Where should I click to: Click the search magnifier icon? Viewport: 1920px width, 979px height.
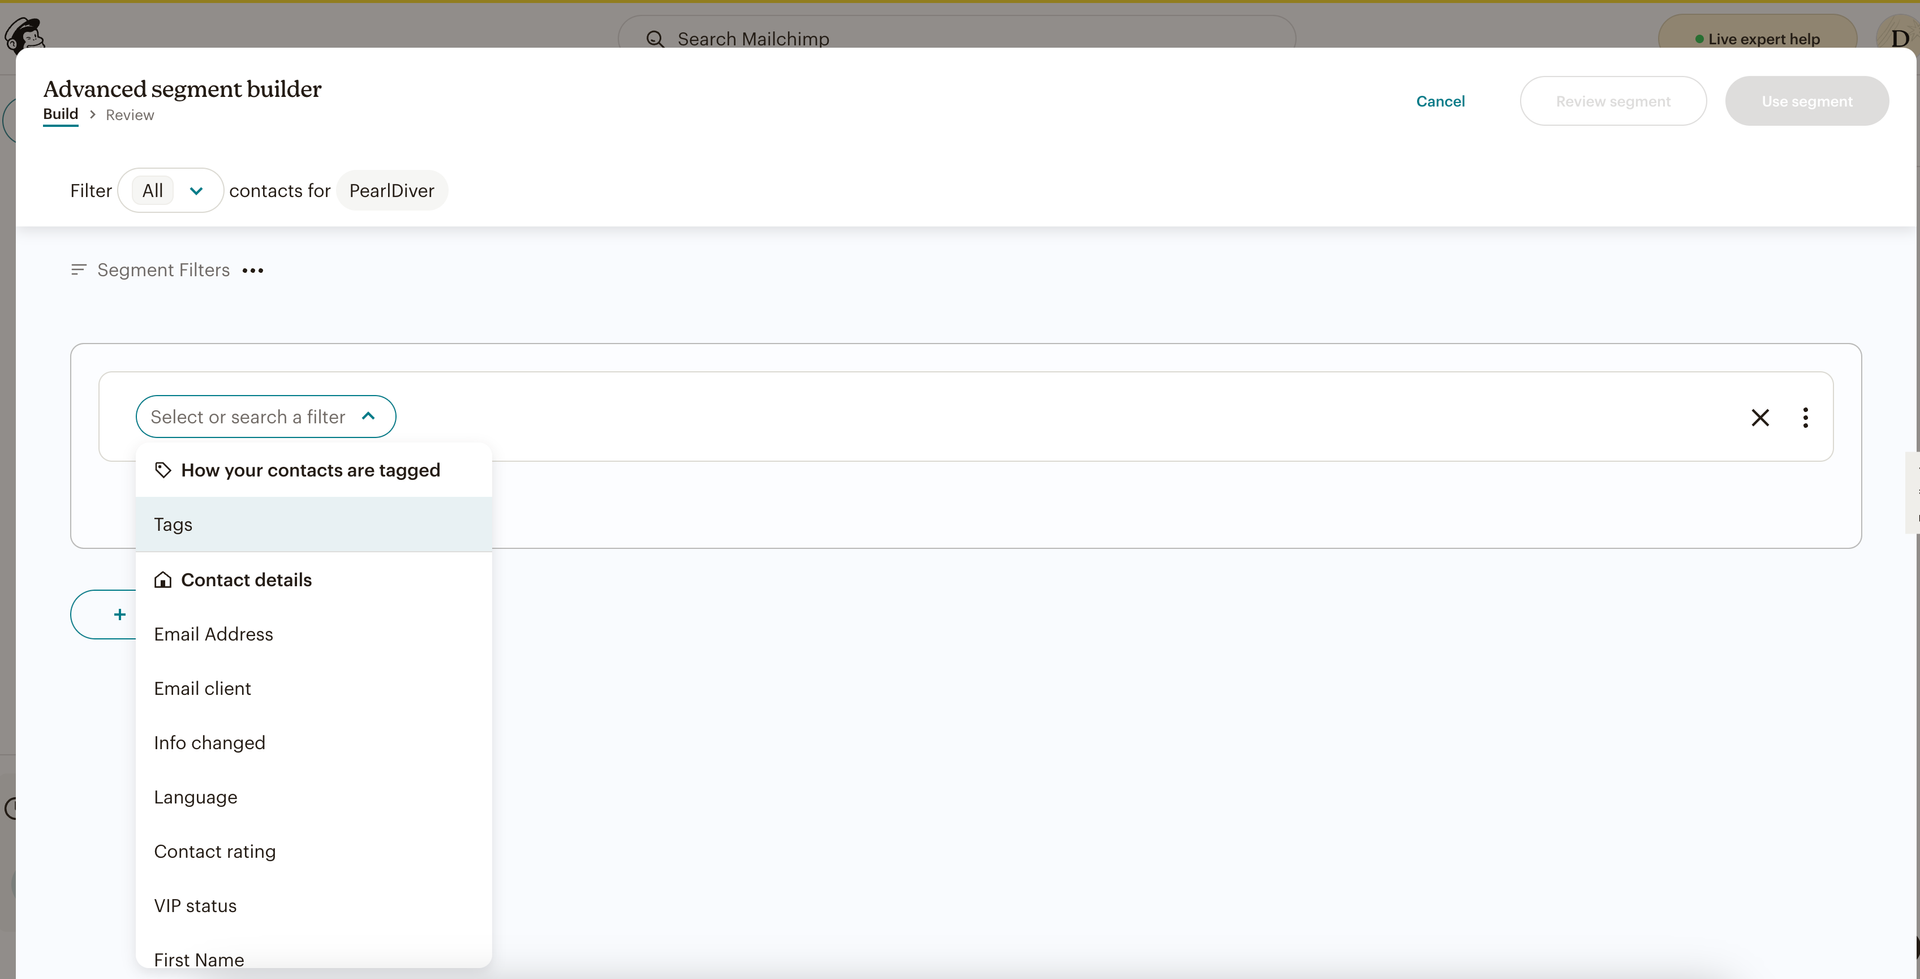coord(655,39)
